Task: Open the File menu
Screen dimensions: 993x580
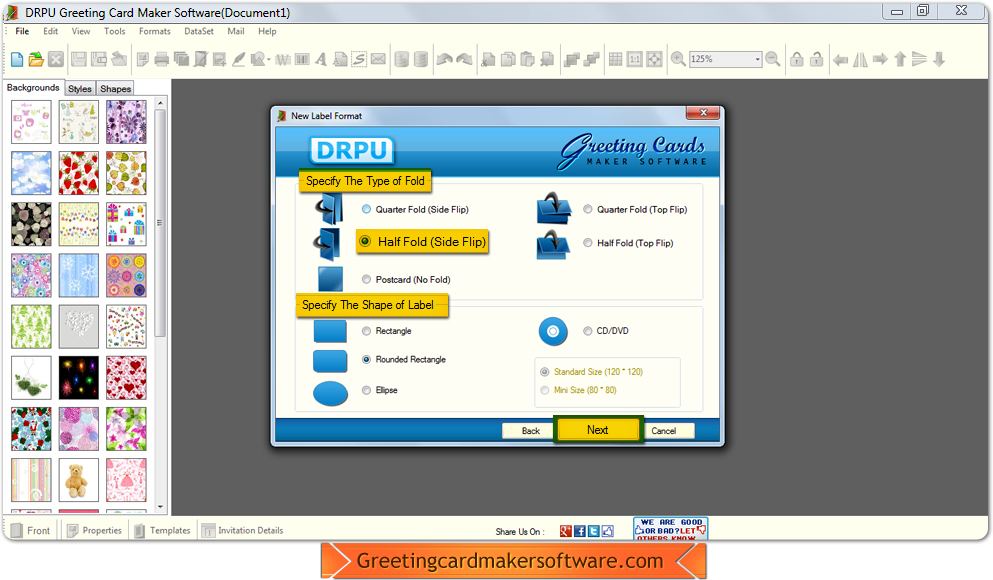Action: (x=22, y=31)
